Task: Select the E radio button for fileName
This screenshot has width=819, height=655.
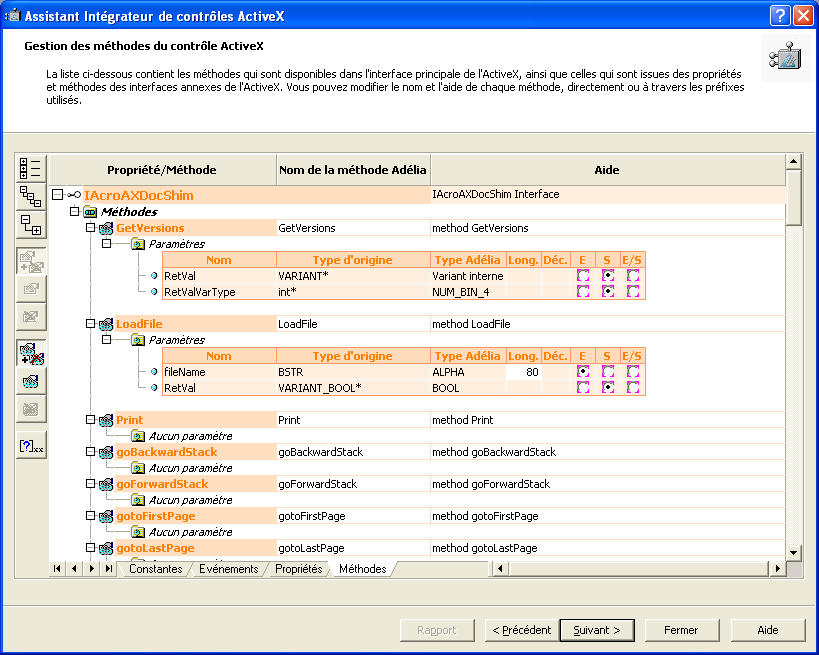Action: 583,372
